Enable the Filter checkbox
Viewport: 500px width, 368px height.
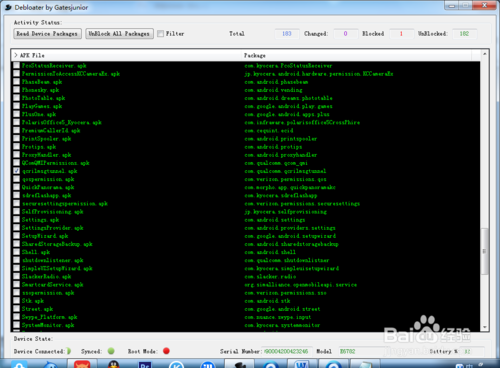(x=161, y=33)
